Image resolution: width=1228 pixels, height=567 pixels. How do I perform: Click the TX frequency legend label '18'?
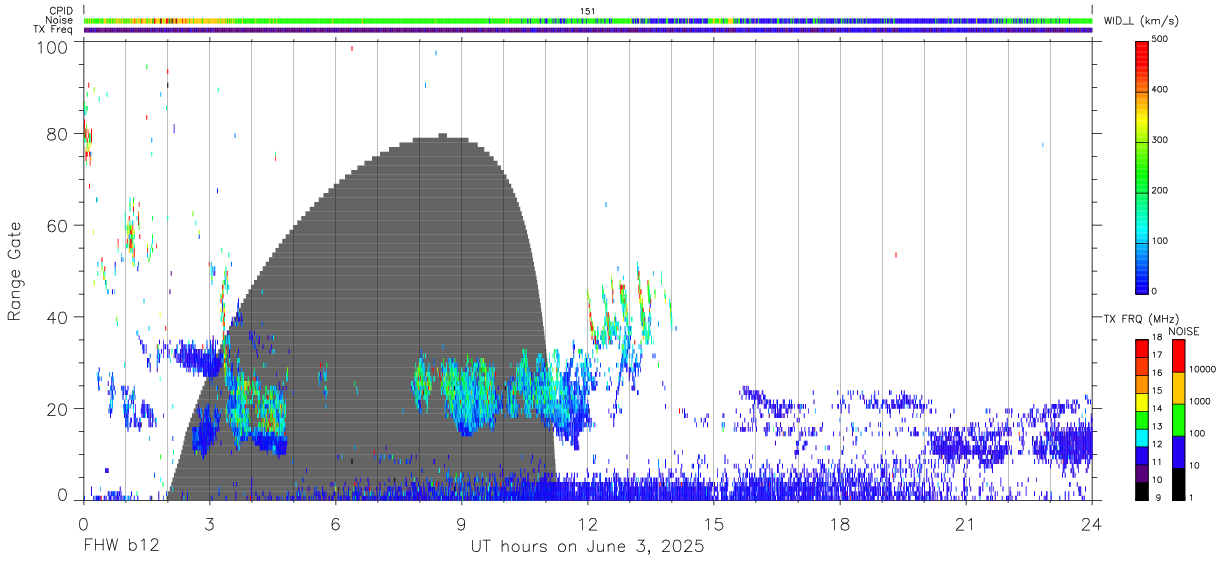(1158, 338)
